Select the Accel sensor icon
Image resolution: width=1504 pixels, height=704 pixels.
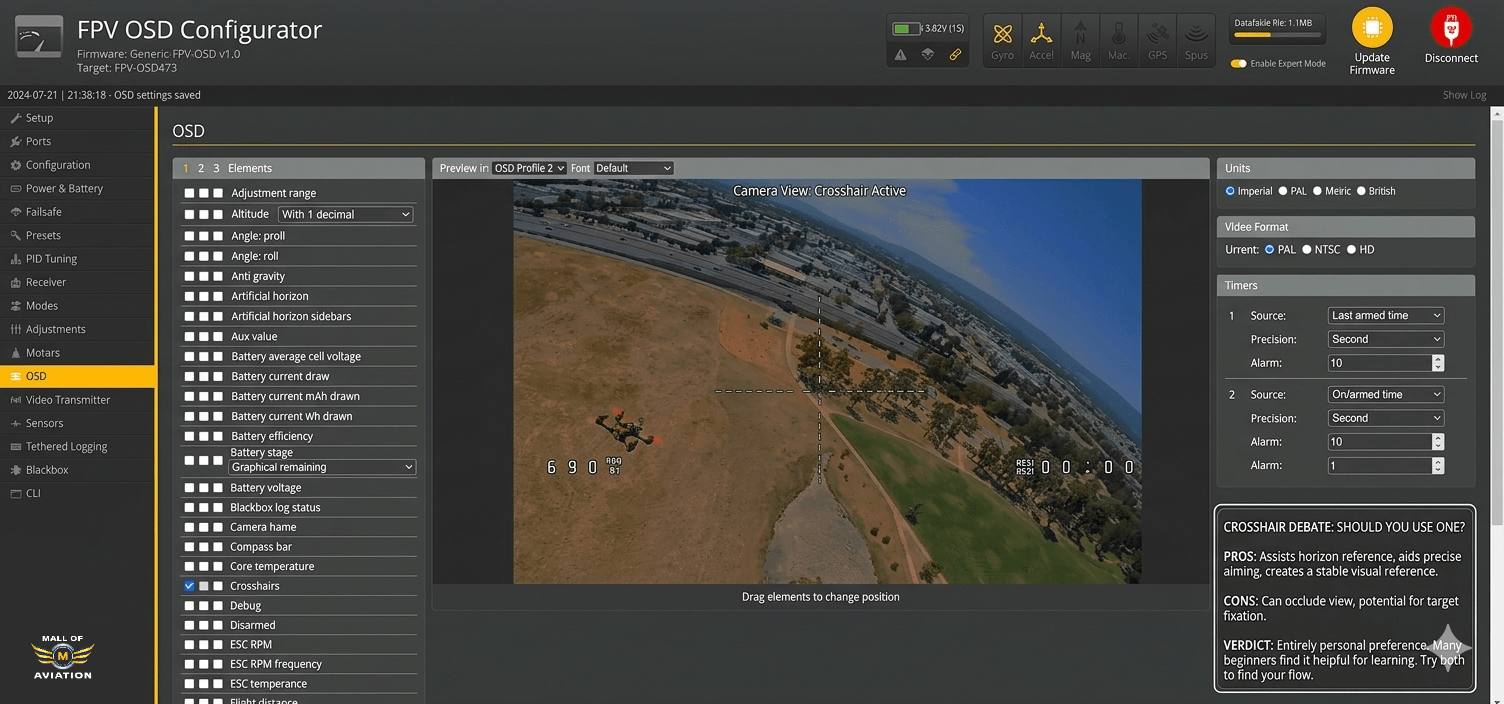[x=1040, y=38]
